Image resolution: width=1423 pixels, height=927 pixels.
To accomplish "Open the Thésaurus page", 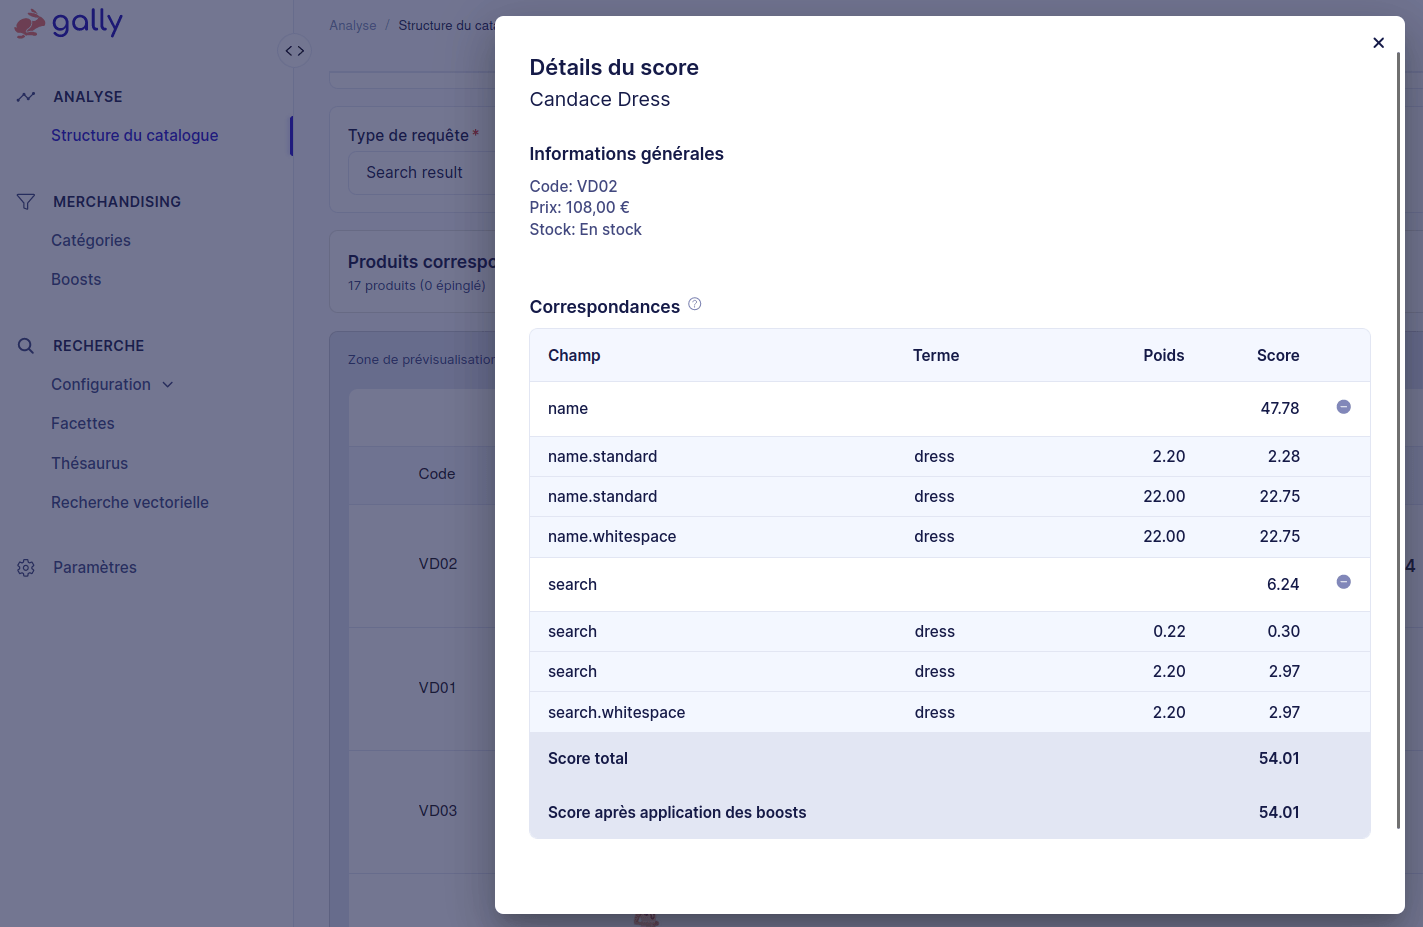I will [x=90, y=464].
